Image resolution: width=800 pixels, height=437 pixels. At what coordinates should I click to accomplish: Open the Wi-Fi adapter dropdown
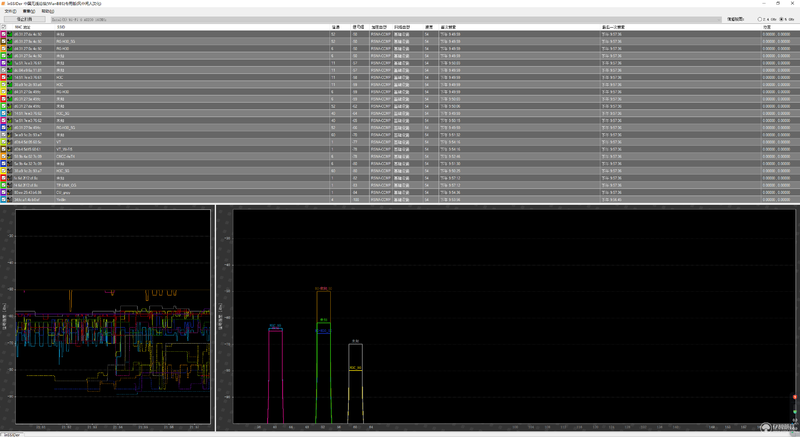click(386, 19)
